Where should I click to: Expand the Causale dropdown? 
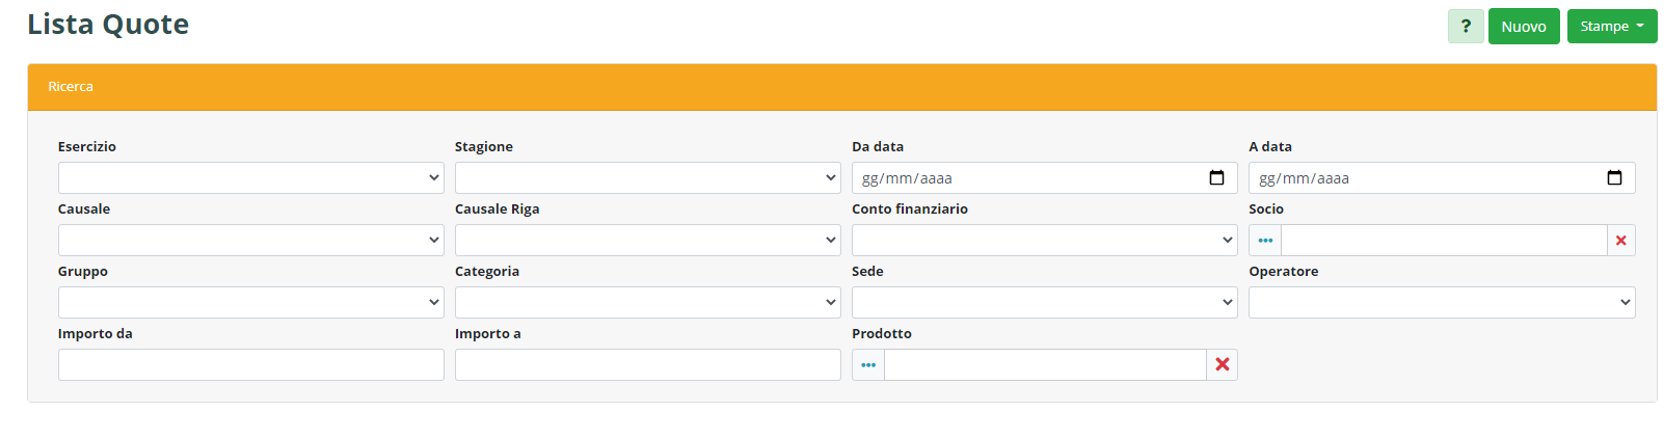pos(250,241)
